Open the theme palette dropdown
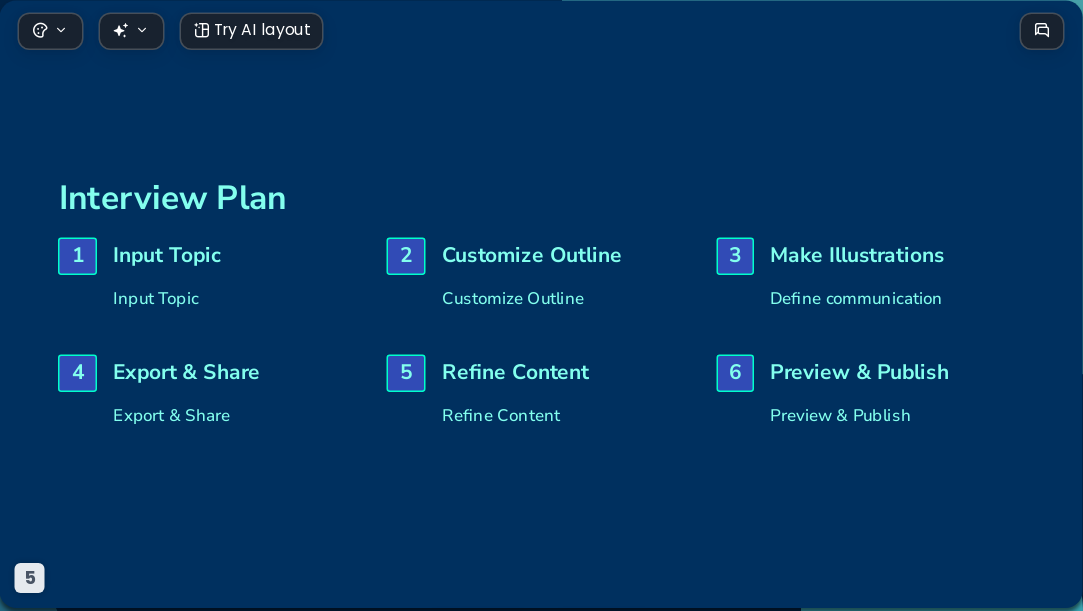Viewport: 1083px width, 611px height. tap(50, 31)
